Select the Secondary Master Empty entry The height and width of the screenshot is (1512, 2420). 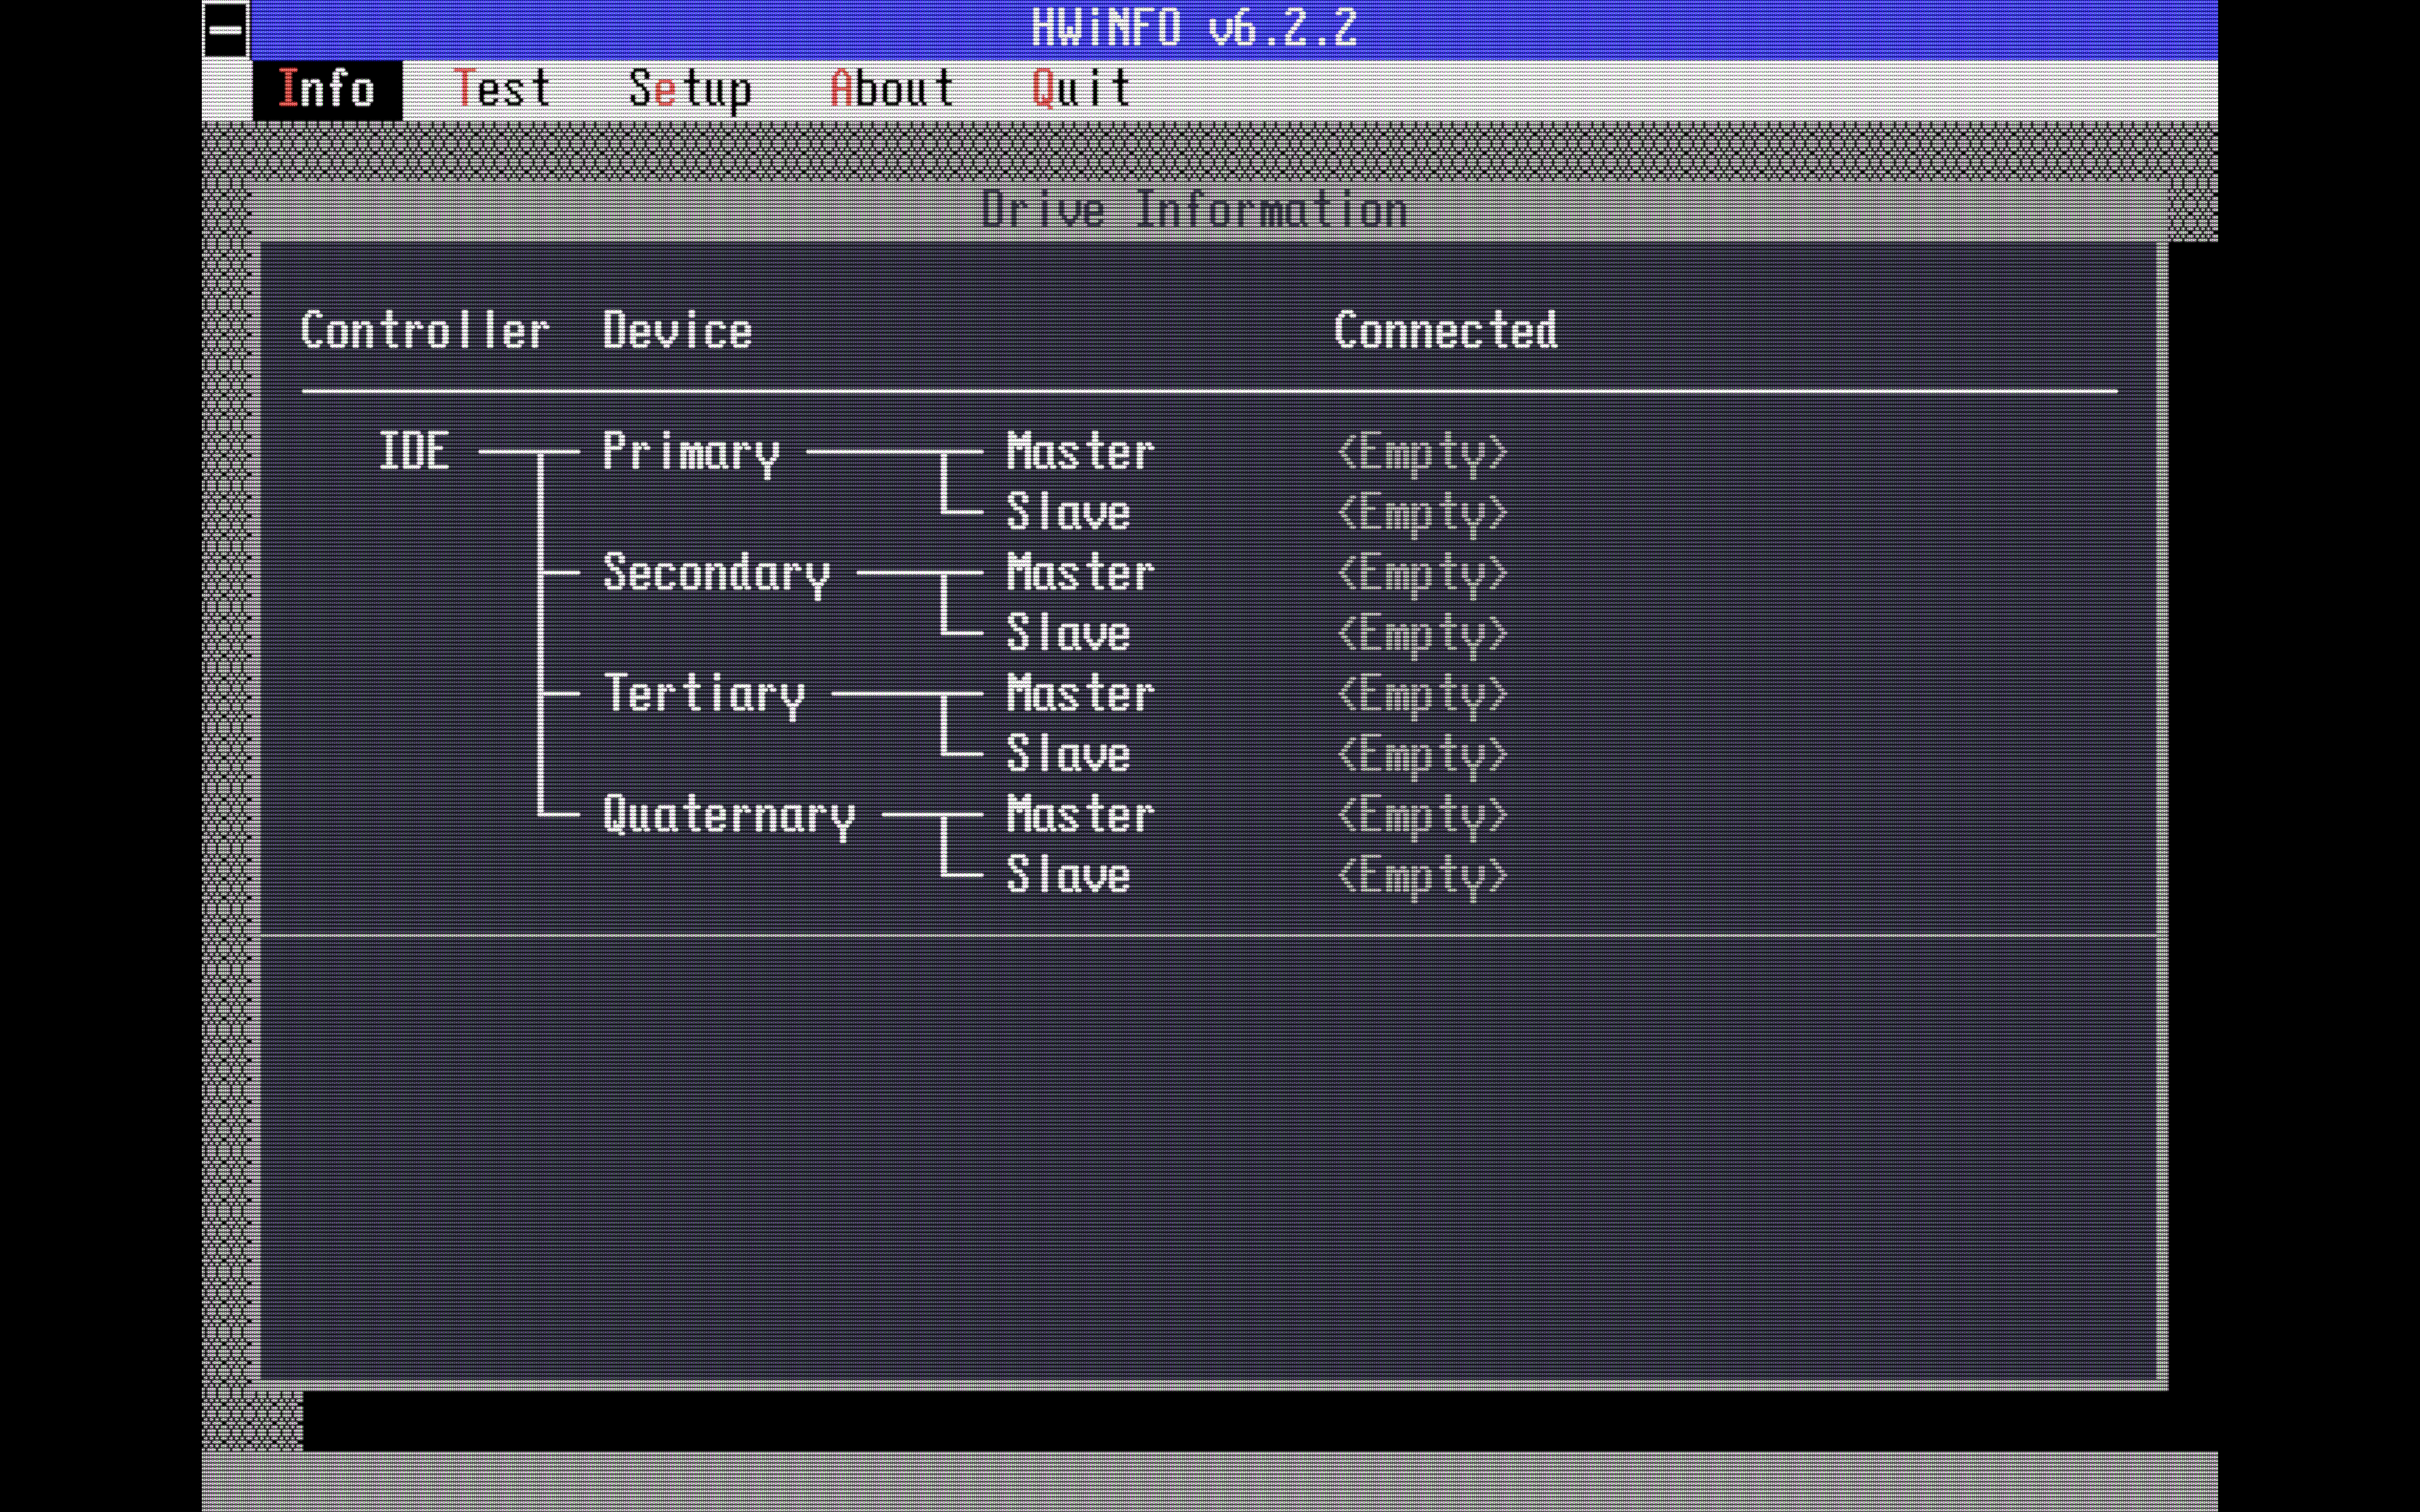(x=1424, y=573)
